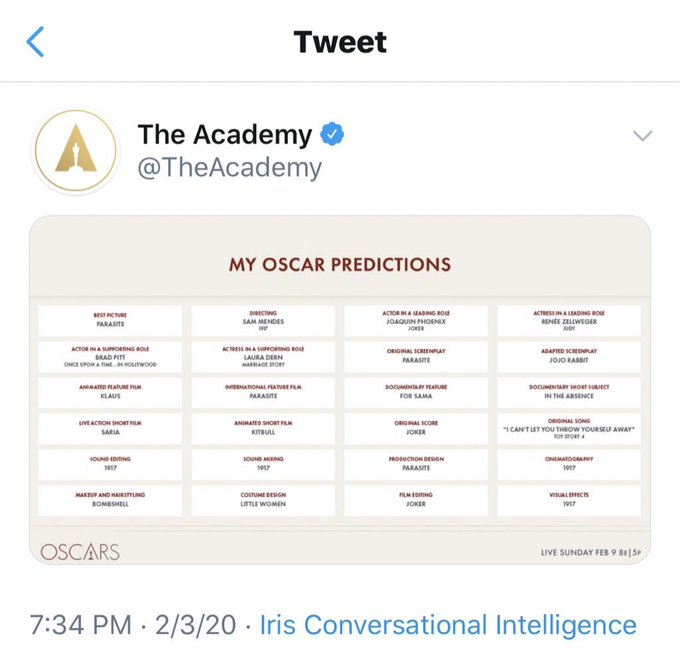680x657 pixels.
Task: Click the Oscars logo in image
Action: 80,551
